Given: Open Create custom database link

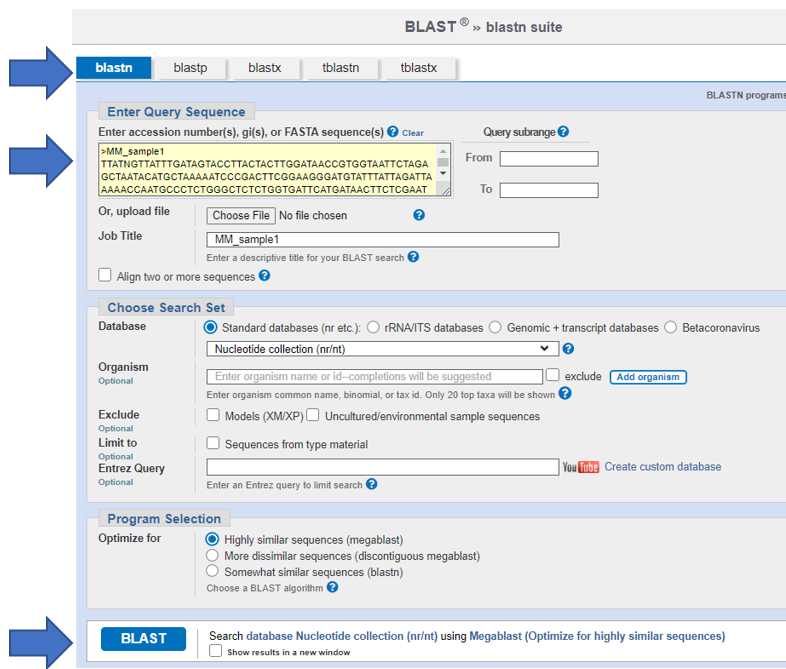Looking at the screenshot, I should 663,467.
